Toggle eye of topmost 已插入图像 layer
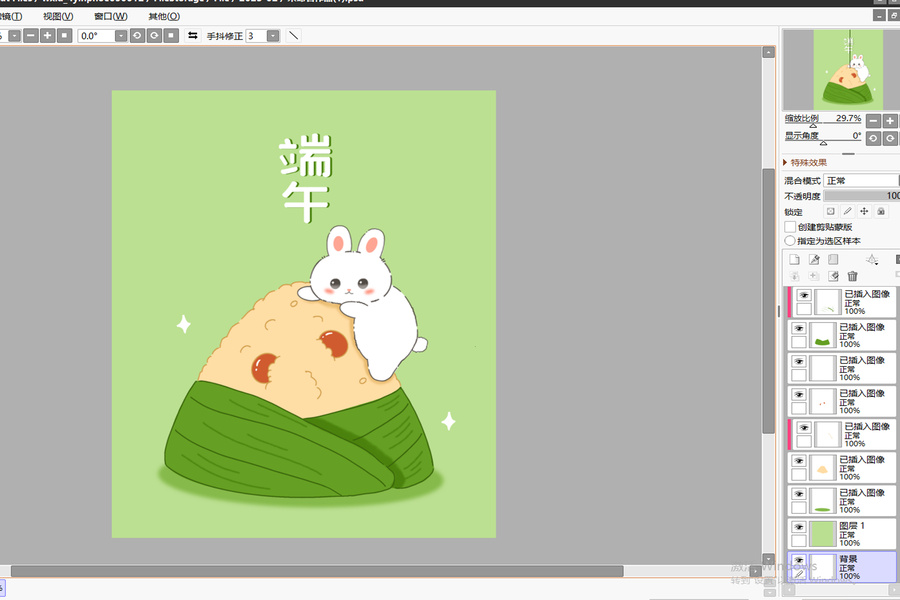Image resolution: width=900 pixels, height=600 pixels. [804, 295]
